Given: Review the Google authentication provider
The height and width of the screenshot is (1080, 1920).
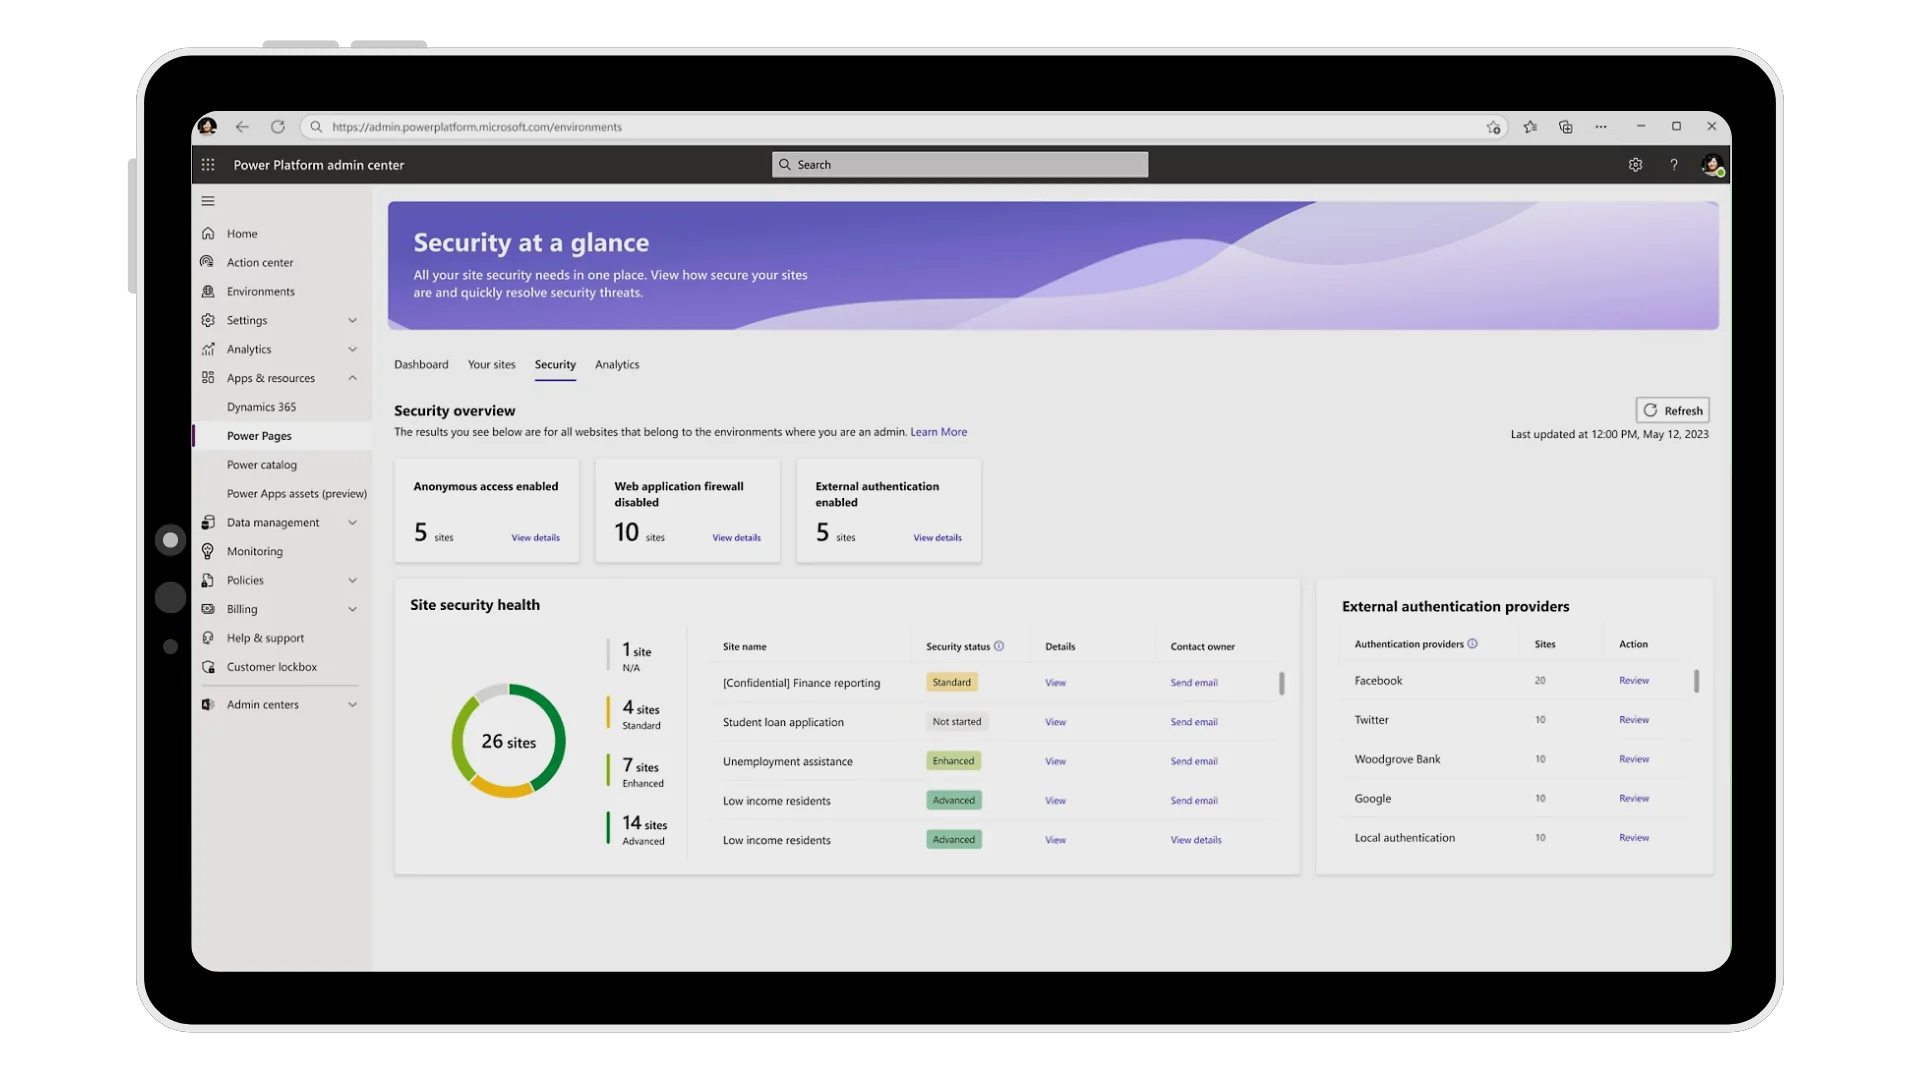Looking at the screenshot, I should point(1634,798).
